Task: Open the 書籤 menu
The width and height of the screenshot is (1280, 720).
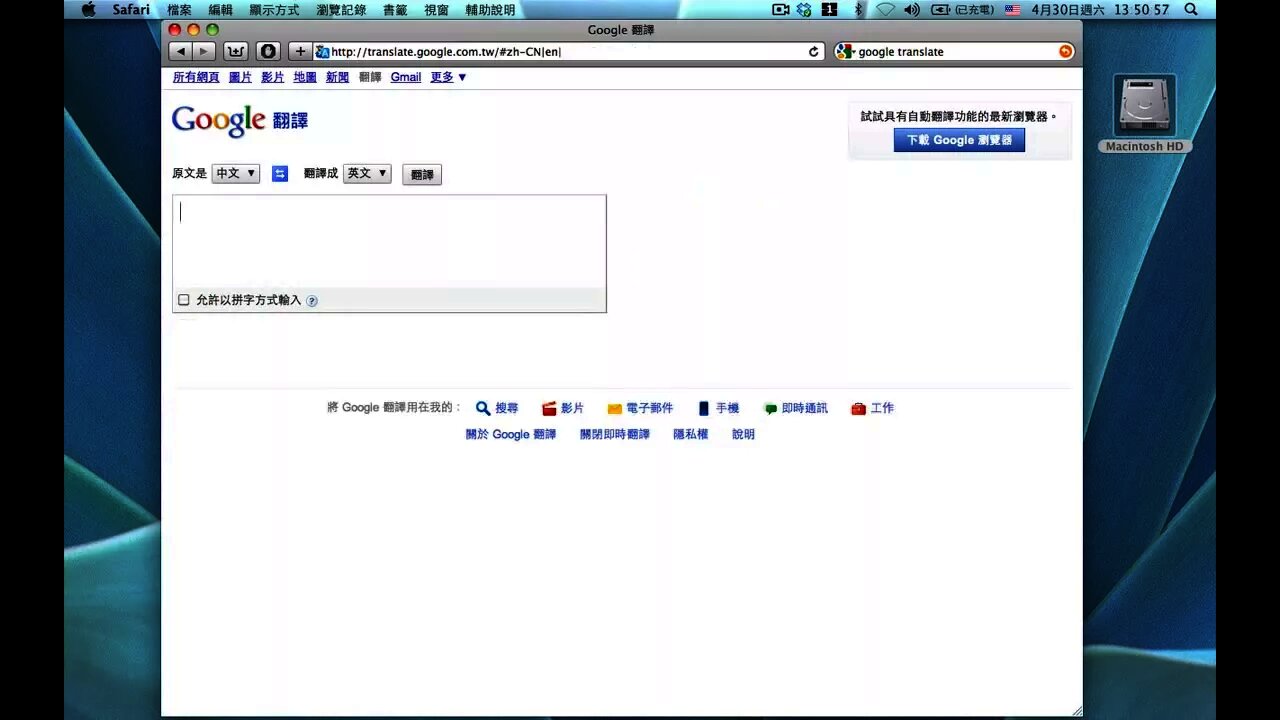Action: [x=395, y=9]
